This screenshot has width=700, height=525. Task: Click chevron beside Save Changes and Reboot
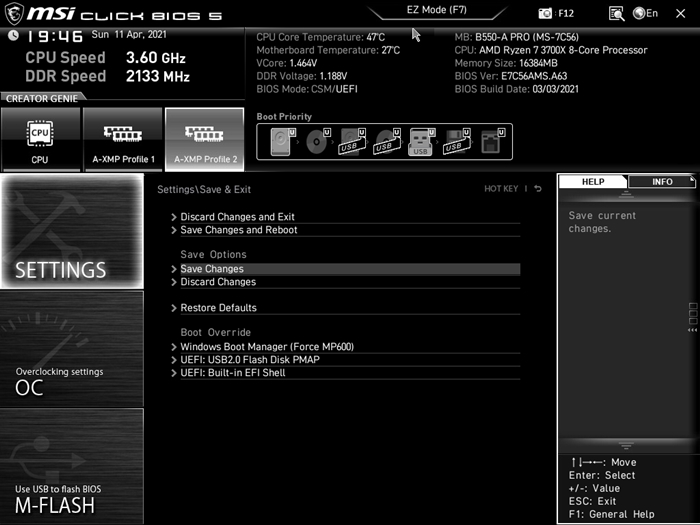174,230
